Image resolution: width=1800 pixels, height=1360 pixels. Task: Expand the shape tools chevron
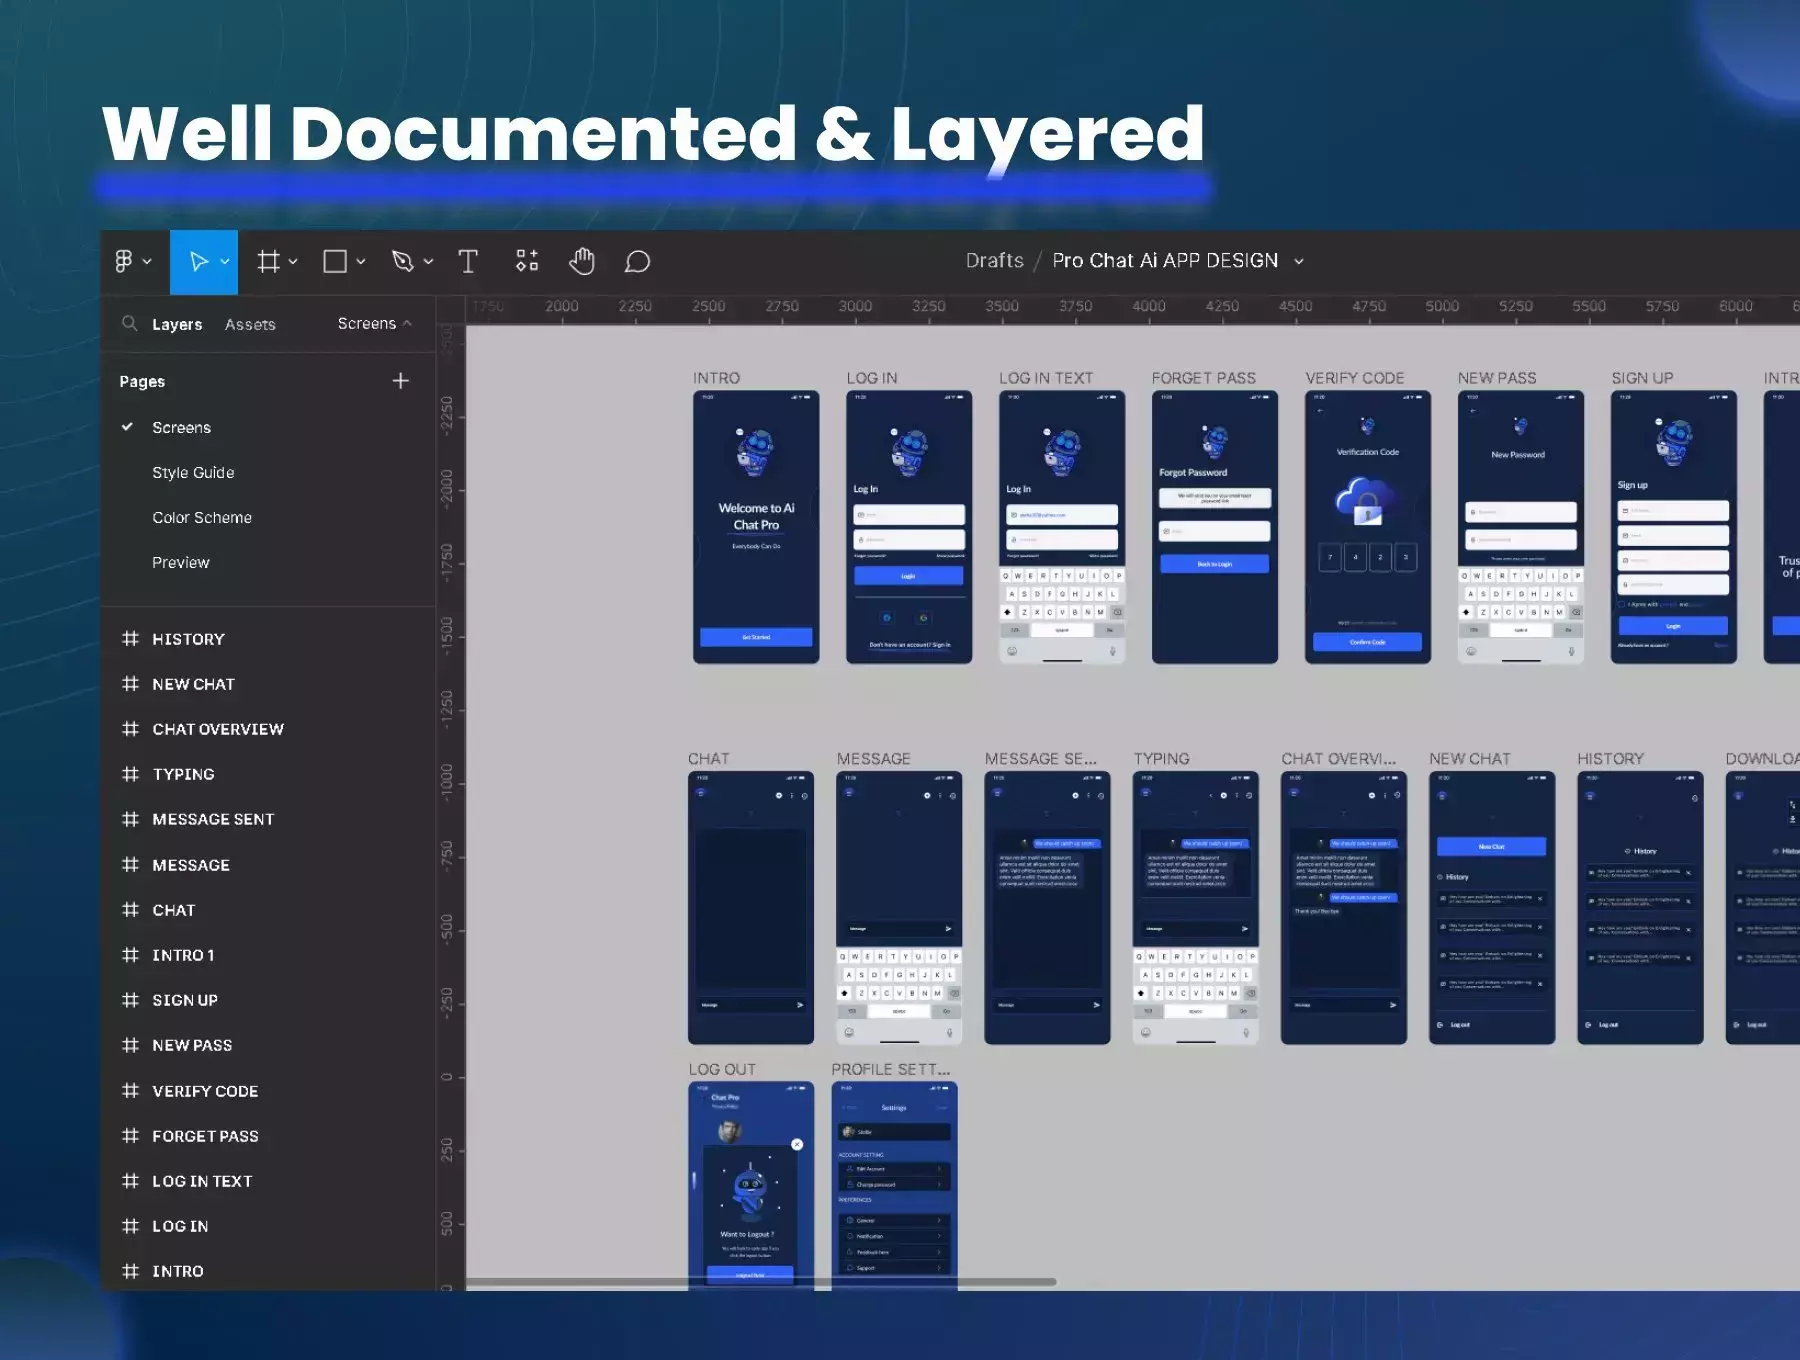pyautogui.click(x=361, y=261)
